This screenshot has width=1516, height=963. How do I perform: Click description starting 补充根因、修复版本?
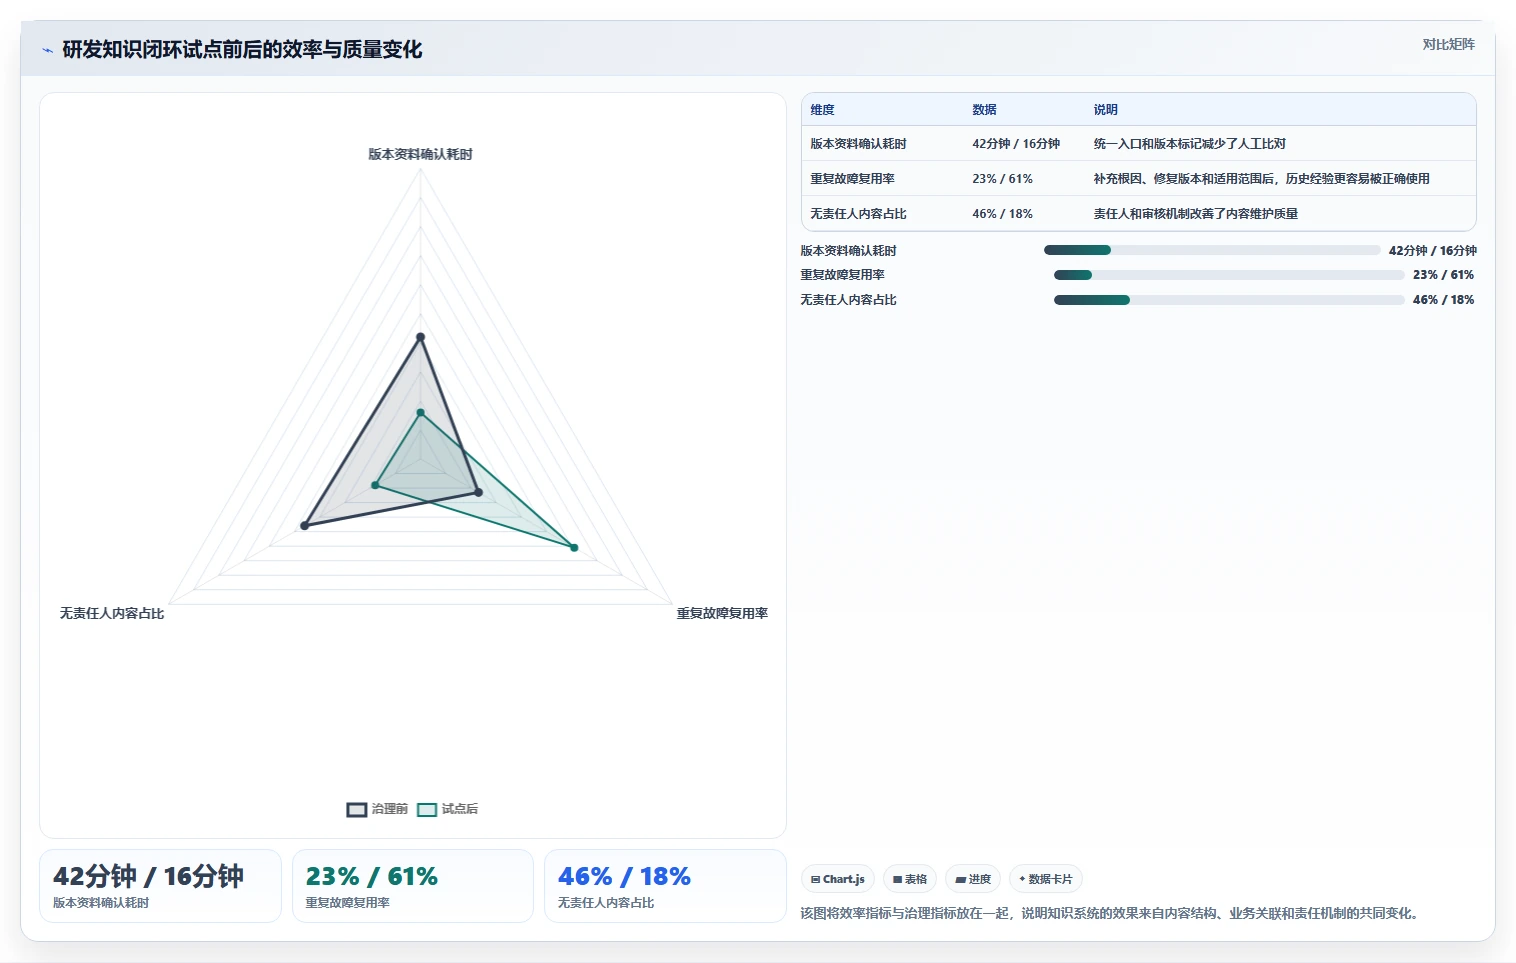pos(1261,179)
